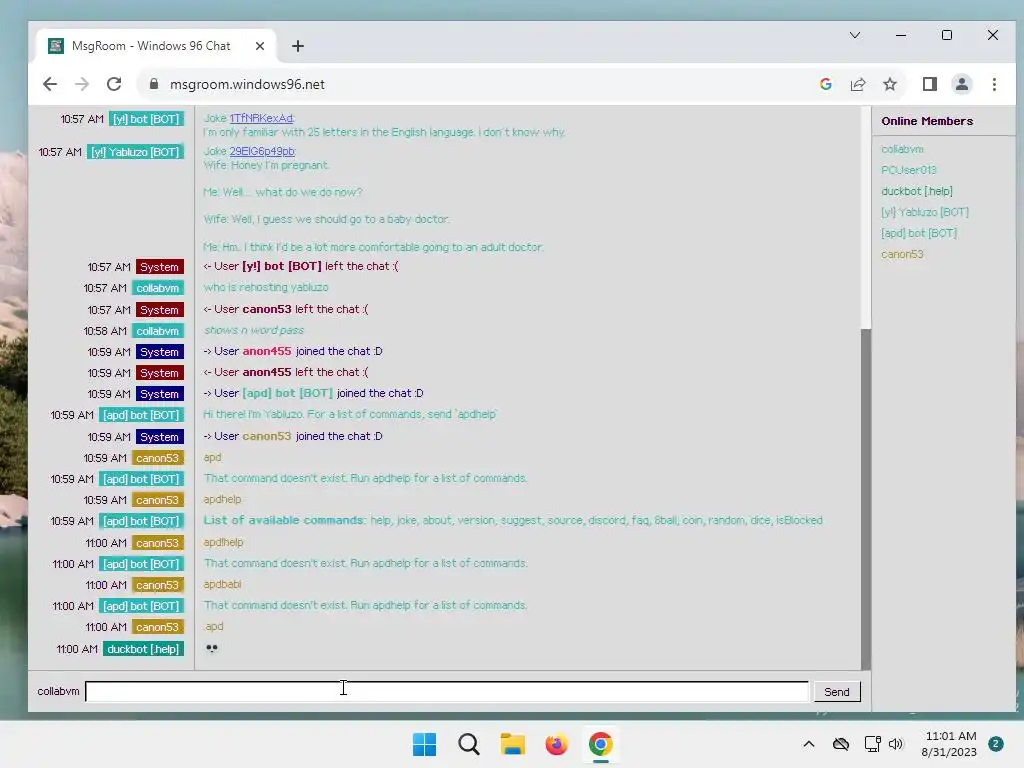The image size is (1024, 768).
Task: Reload the MsgRoom page
Action: 114,84
